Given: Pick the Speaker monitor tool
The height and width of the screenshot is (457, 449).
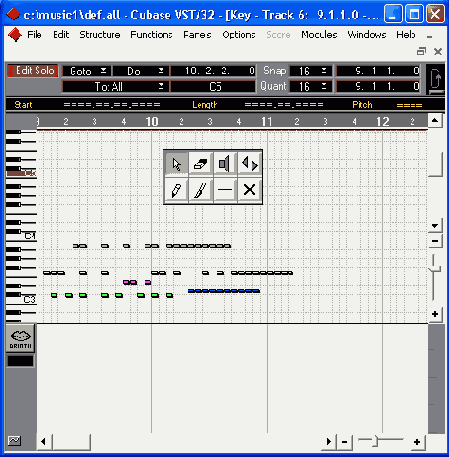Looking at the screenshot, I should click(x=225, y=164).
